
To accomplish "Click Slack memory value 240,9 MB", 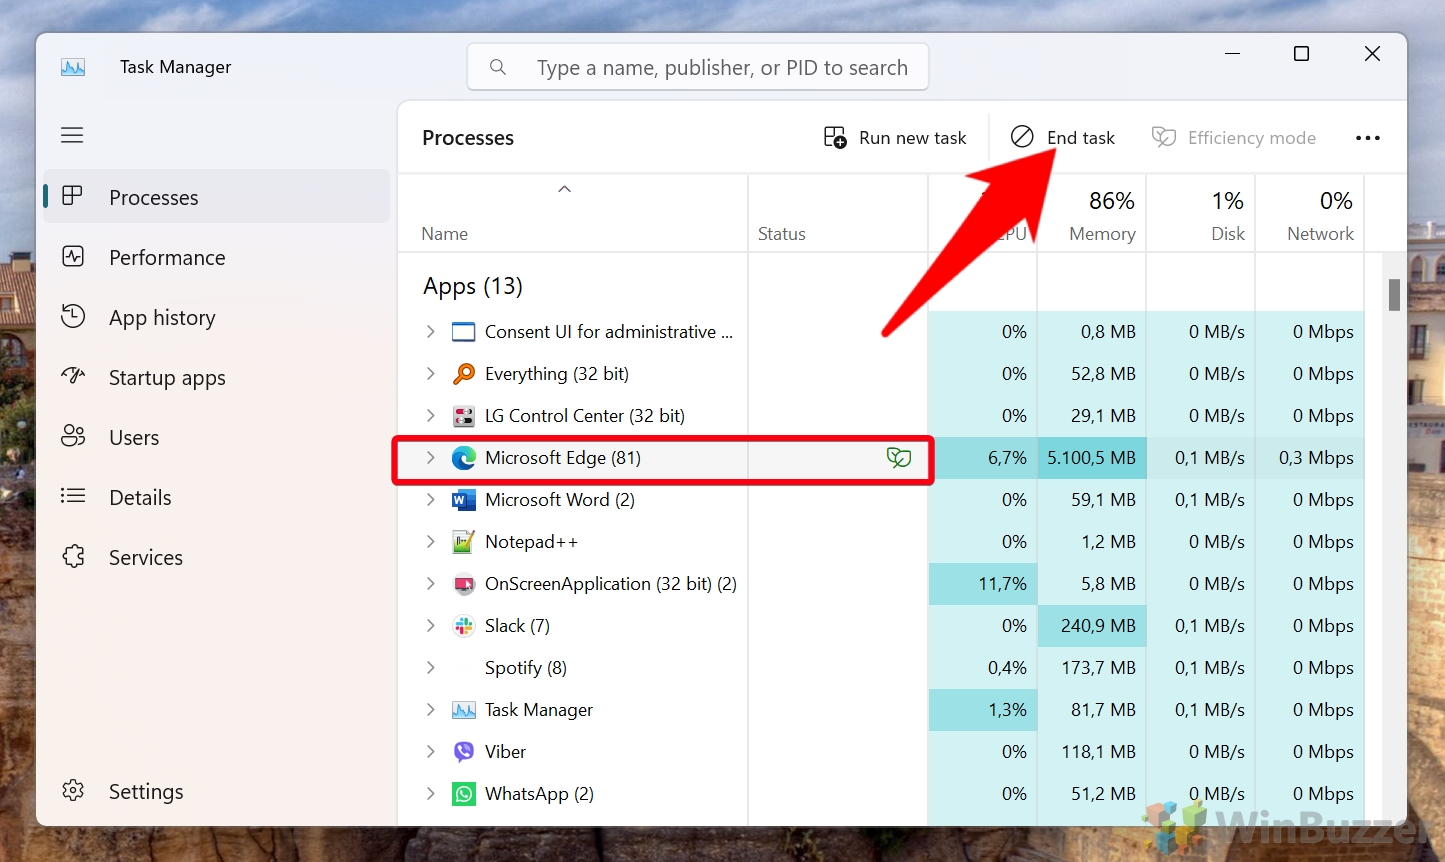I will (x=1098, y=626).
